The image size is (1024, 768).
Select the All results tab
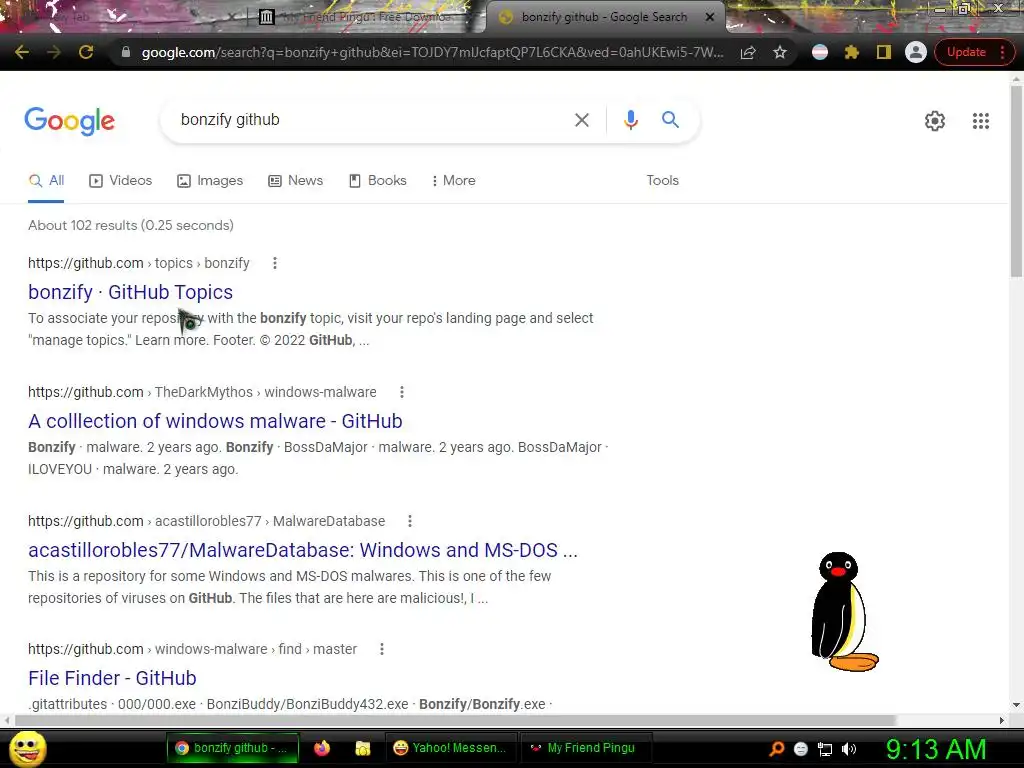(46, 181)
